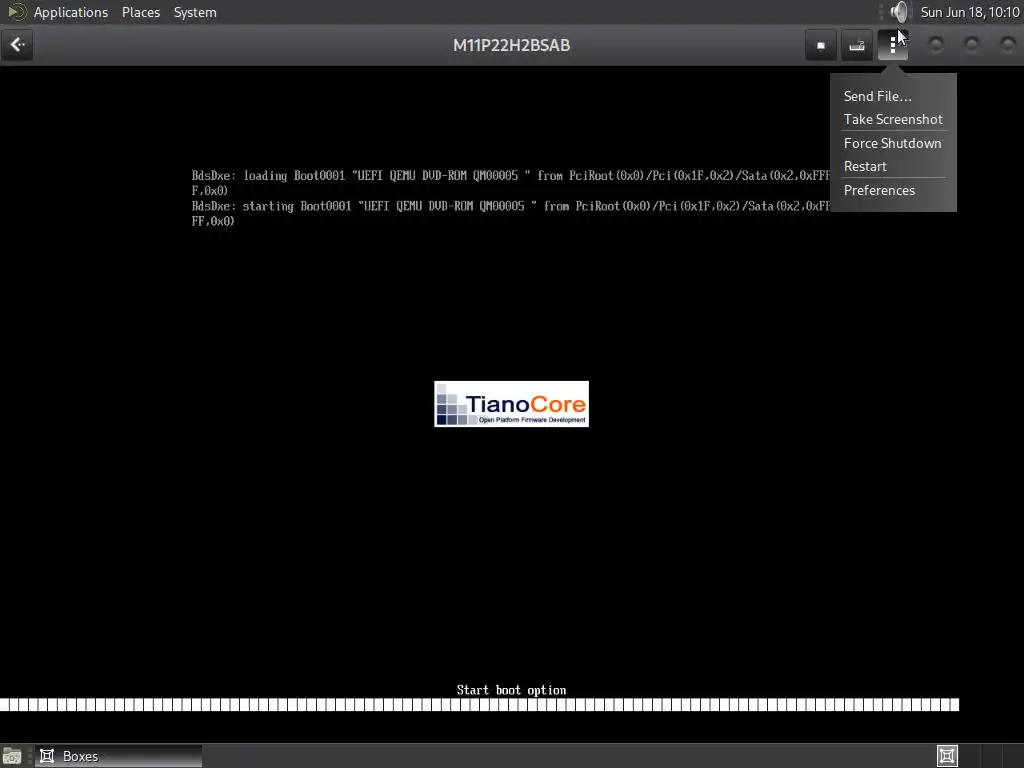Screen dimensions: 1024x768
Task: Click the volume speaker icon
Action: pos(899,12)
